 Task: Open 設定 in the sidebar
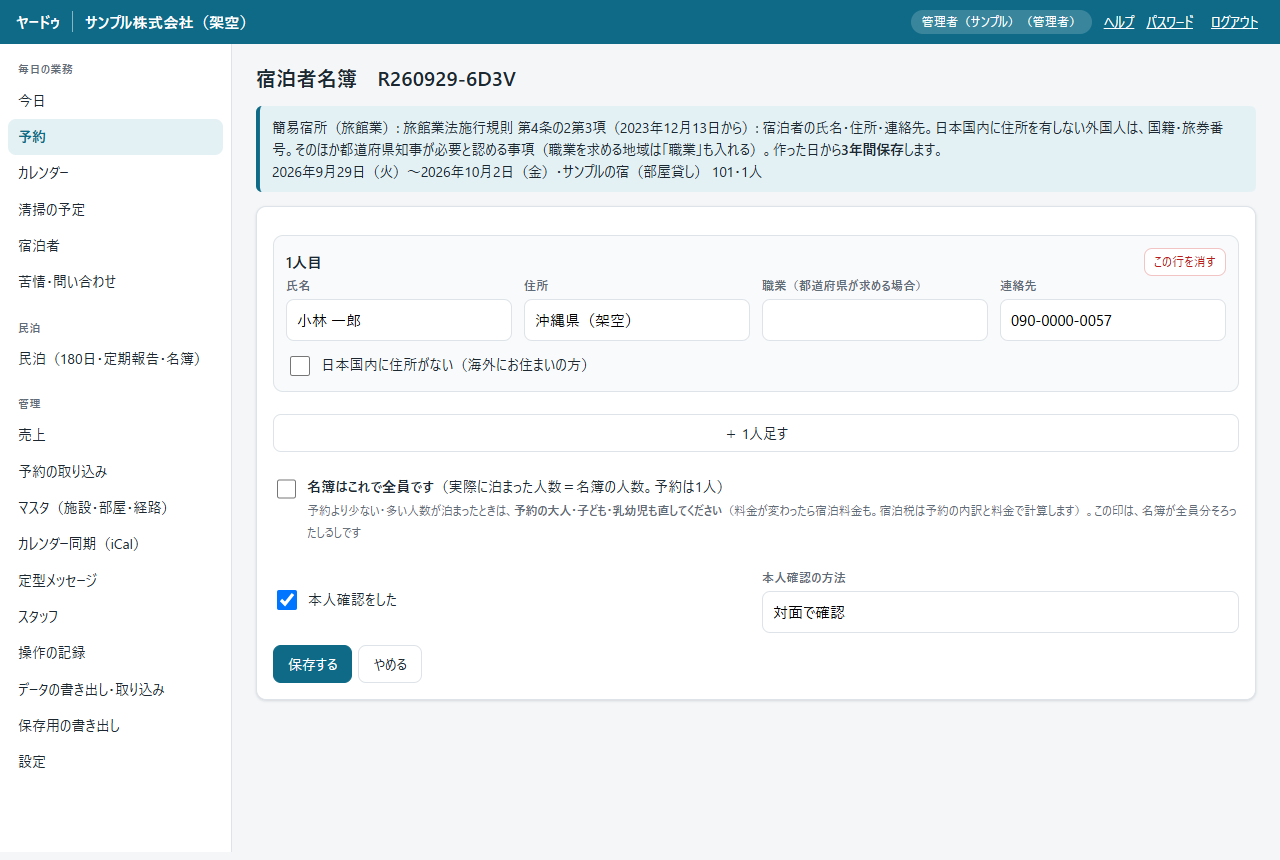pyautogui.click(x=115, y=762)
